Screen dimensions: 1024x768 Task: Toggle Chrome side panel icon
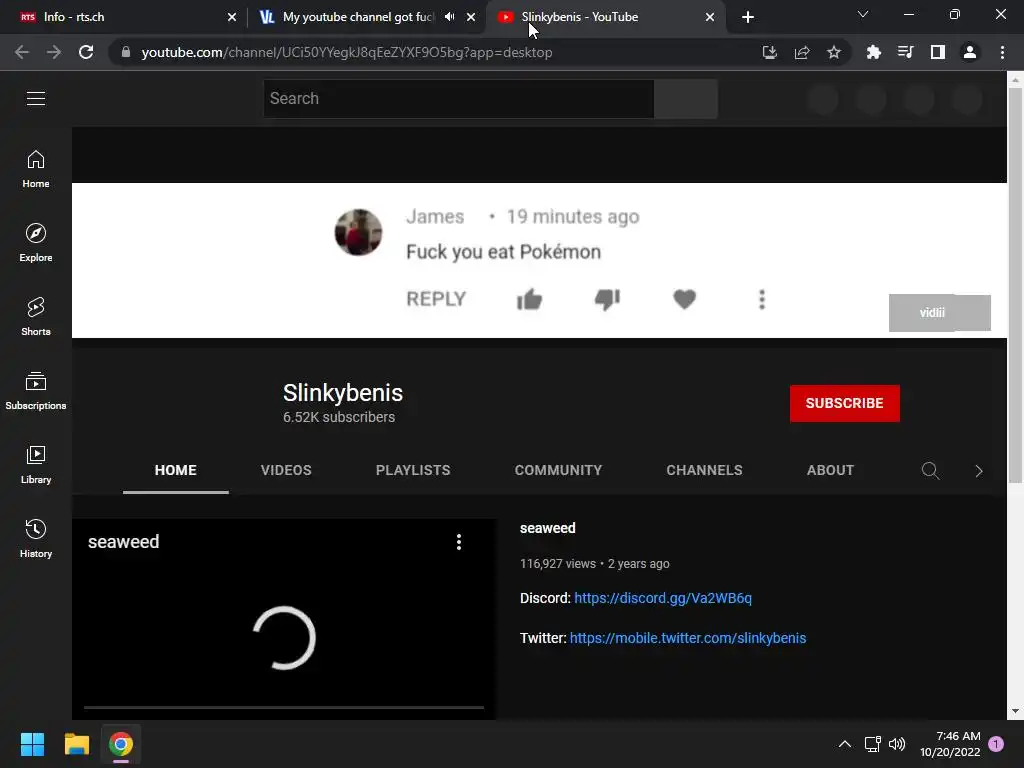[x=938, y=52]
